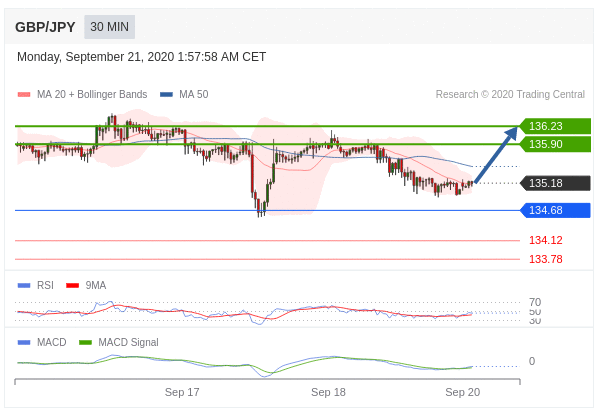Select the chart timestamp 'Monday, September 21, 2020'
Screen dimensions: 601x417
coord(95,57)
